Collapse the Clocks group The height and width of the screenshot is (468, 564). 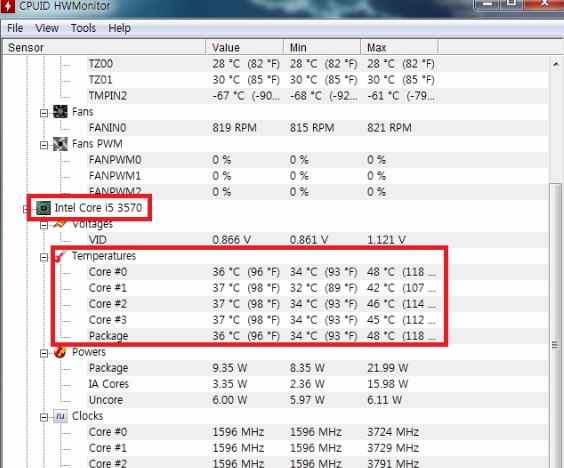click(44, 417)
